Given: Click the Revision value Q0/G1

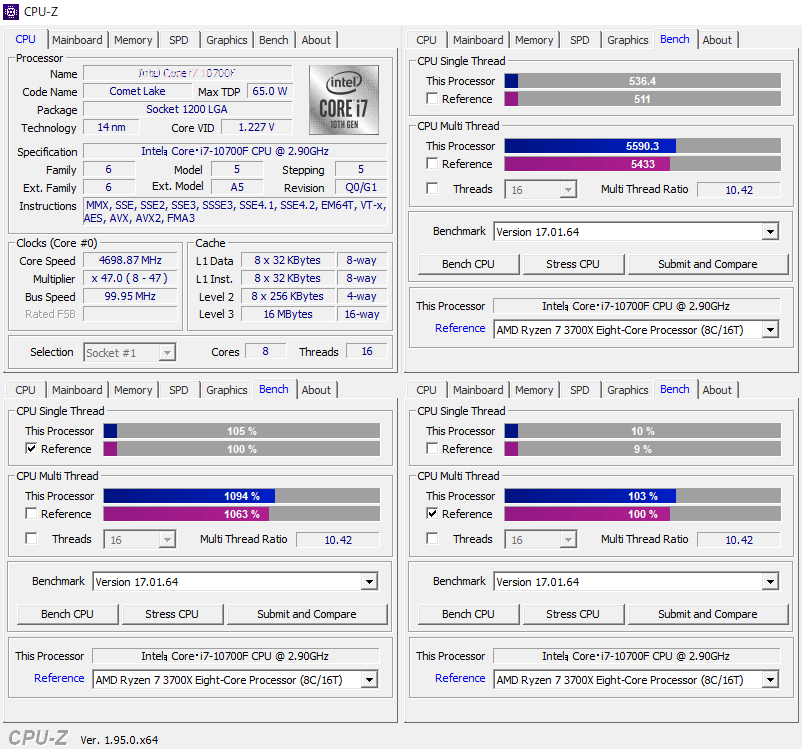Looking at the screenshot, I should tap(361, 187).
